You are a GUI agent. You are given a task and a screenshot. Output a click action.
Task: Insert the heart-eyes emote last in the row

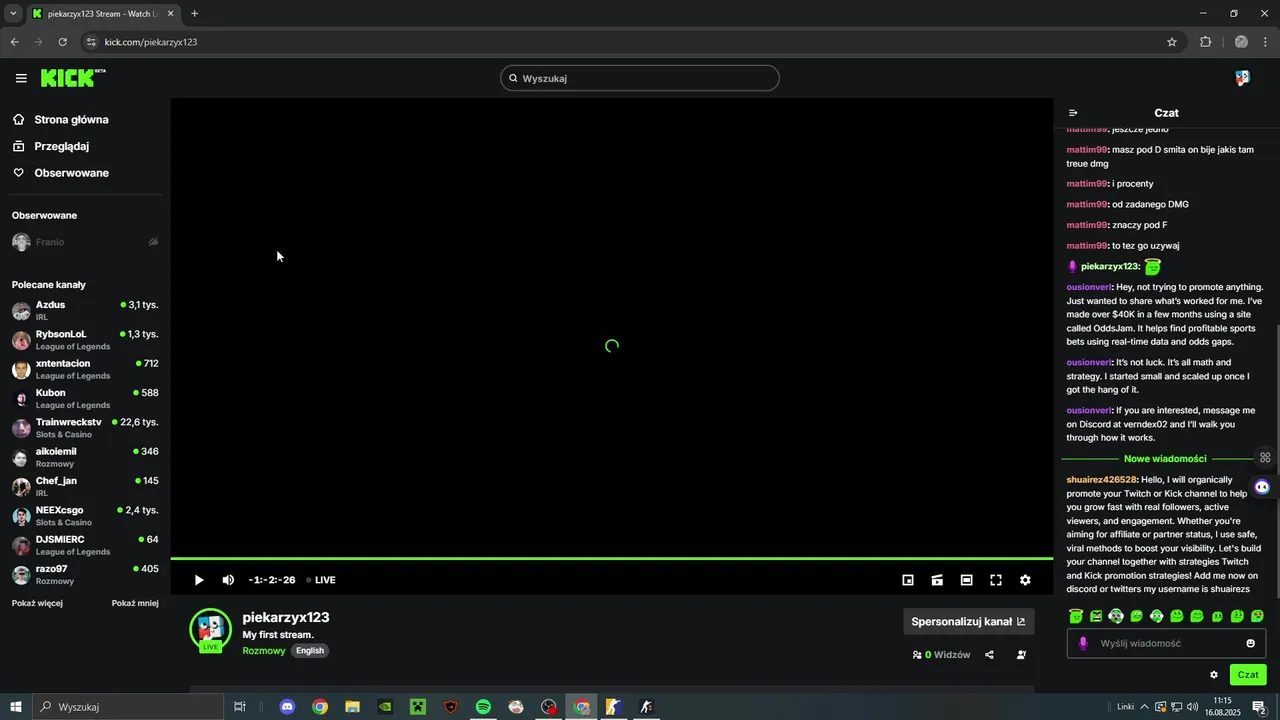pyautogui.click(x=1257, y=616)
